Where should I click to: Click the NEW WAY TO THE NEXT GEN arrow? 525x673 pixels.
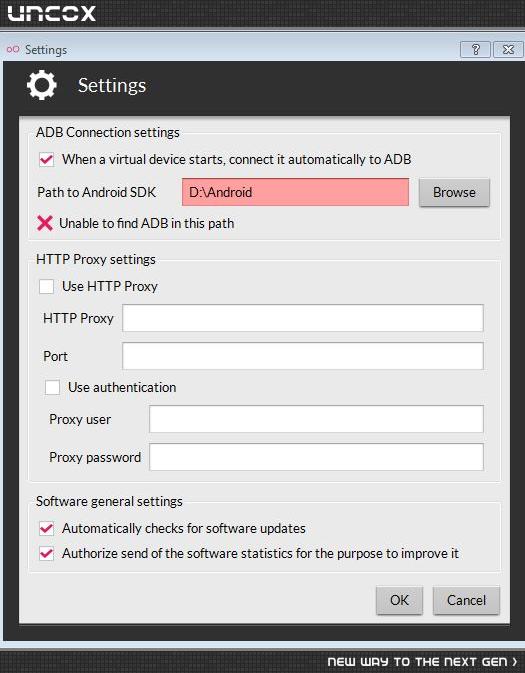[515, 661]
